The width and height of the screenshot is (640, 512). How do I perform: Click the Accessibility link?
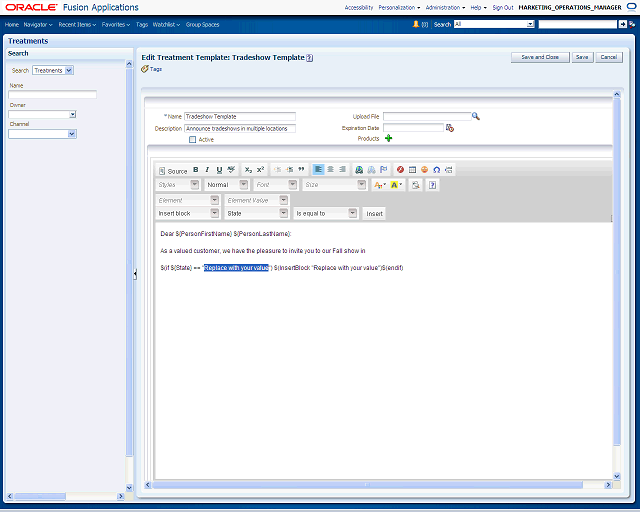(359, 8)
